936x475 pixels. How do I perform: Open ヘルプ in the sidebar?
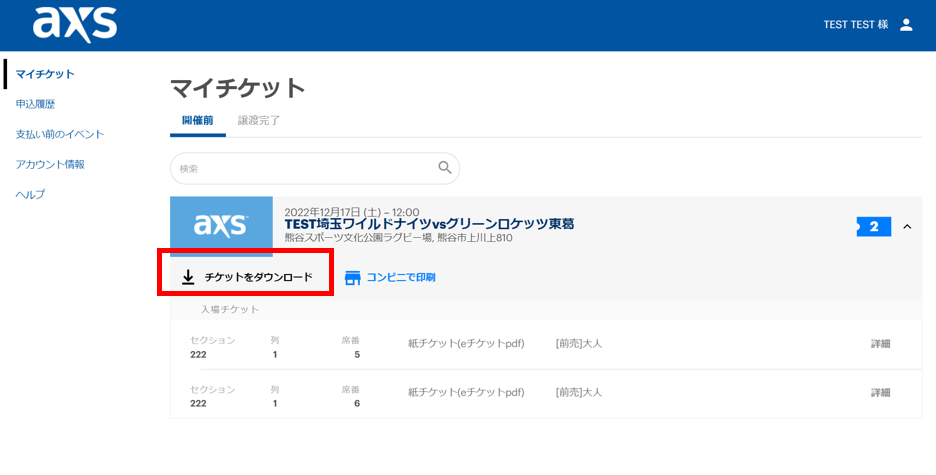(30, 195)
